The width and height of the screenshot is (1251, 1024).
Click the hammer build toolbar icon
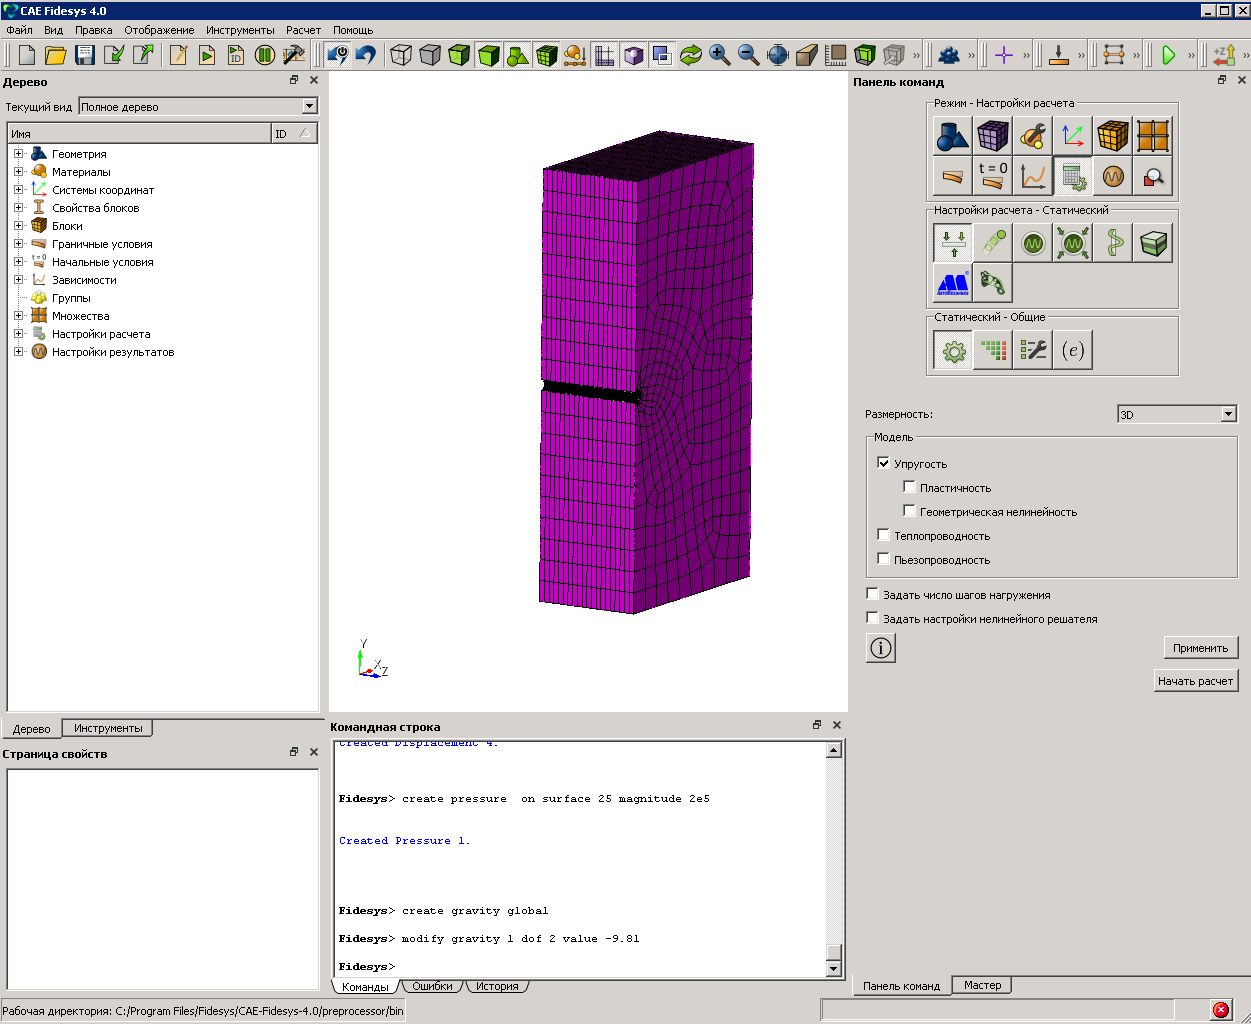pyautogui.click(x=293, y=55)
